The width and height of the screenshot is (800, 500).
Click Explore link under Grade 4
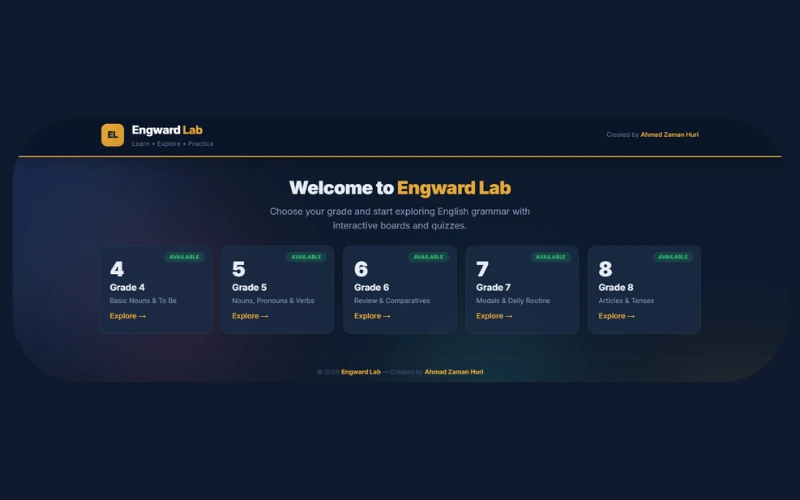(x=128, y=316)
